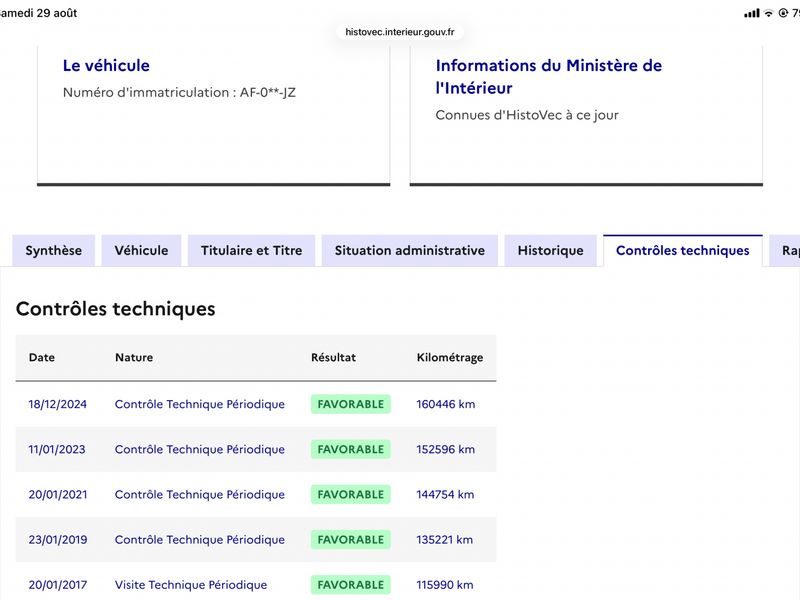Screen dimensions: 800x600
Task: Tap the cellular signal status icon
Action: tap(752, 13)
